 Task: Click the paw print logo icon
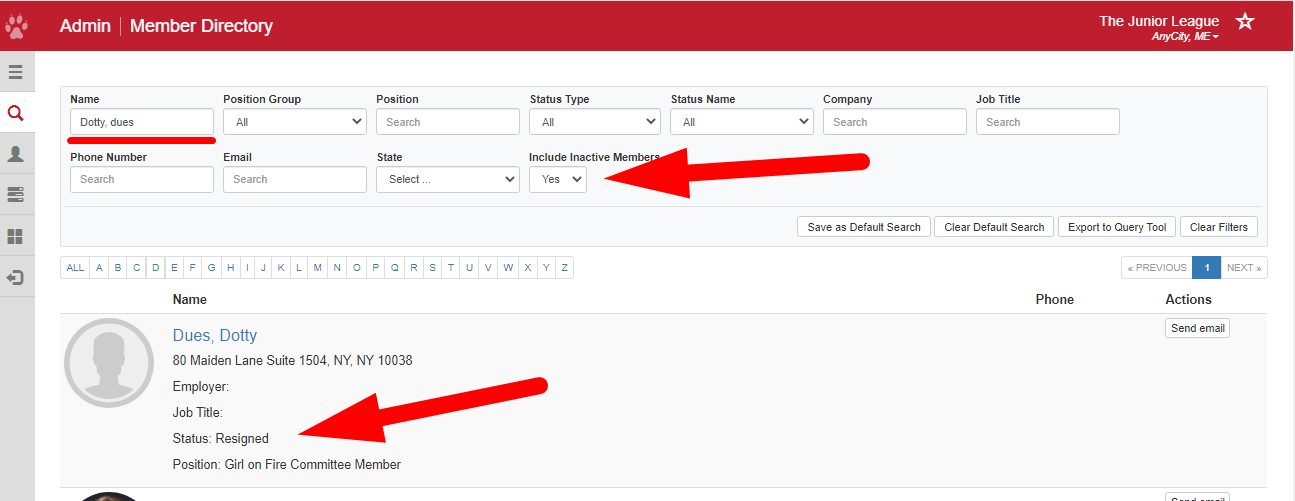(x=16, y=25)
